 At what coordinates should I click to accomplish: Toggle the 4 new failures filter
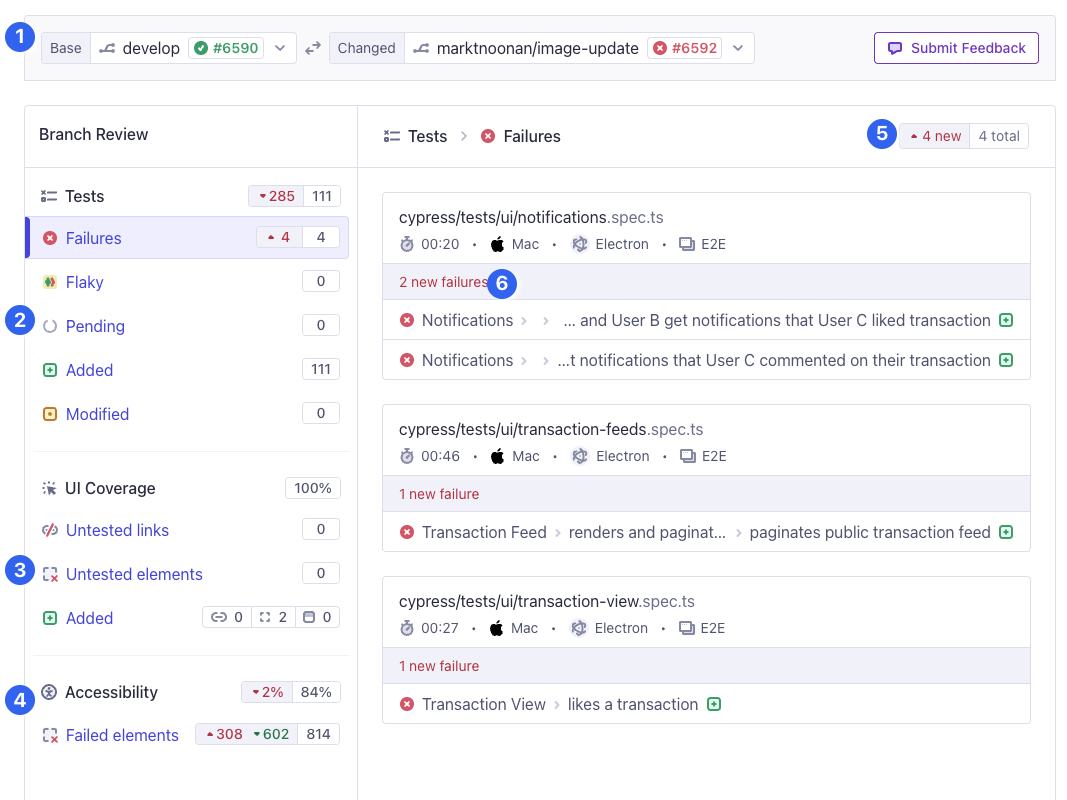(935, 136)
